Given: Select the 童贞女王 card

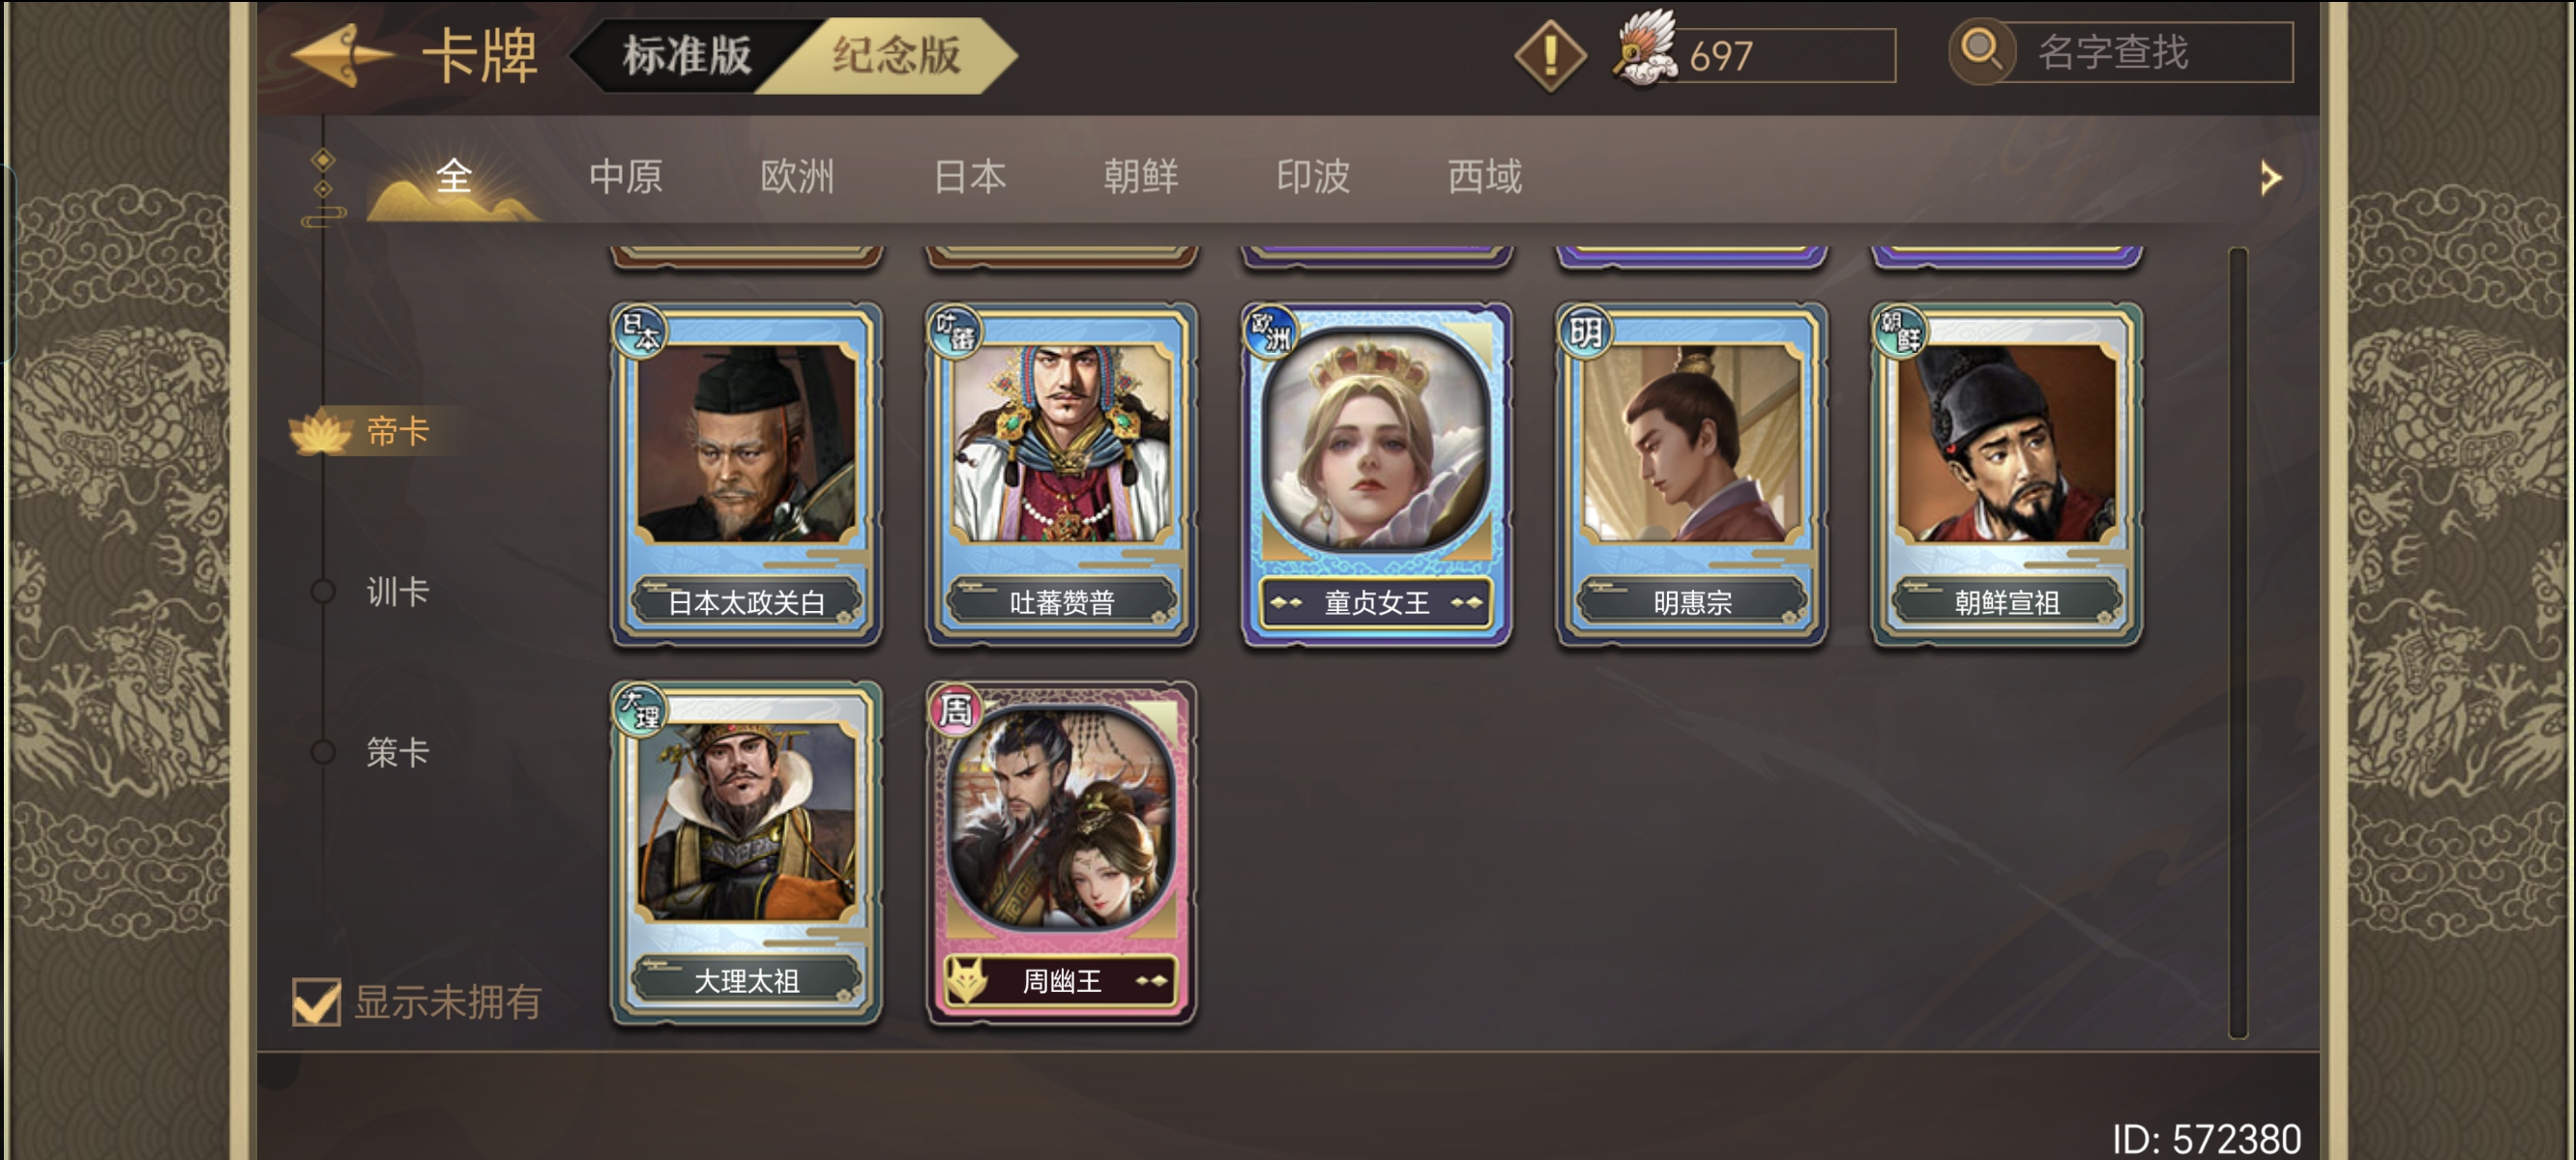Looking at the screenshot, I should (1376, 475).
